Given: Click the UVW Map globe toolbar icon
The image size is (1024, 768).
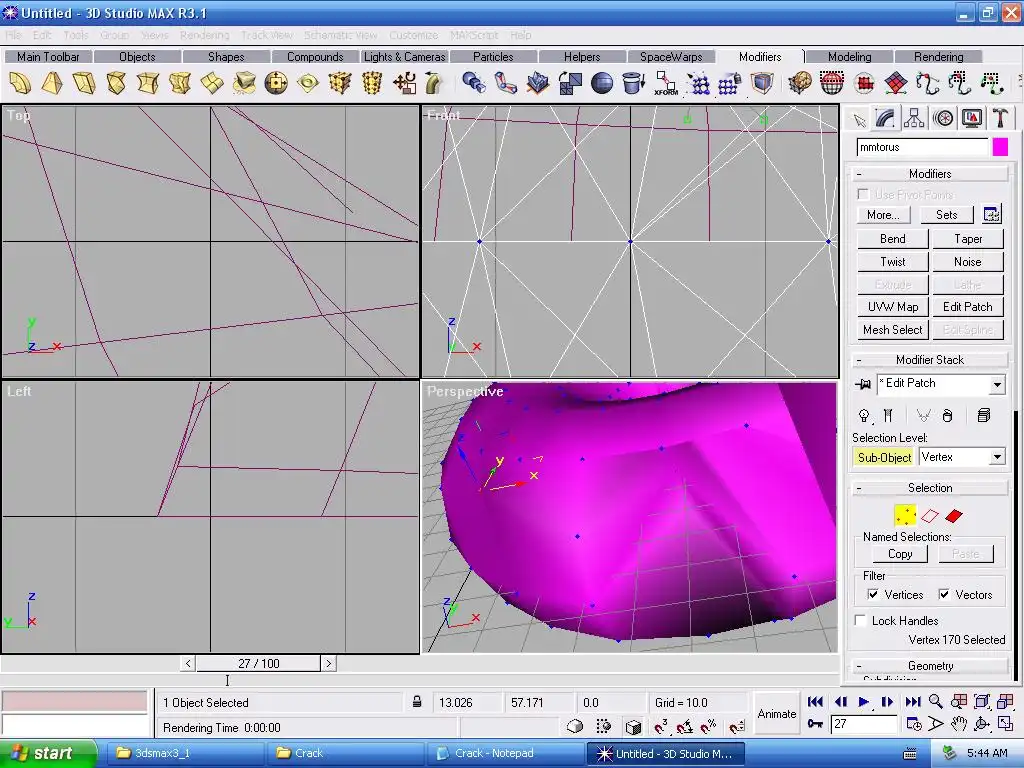Looking at the screenshot, I should (831, 83).
